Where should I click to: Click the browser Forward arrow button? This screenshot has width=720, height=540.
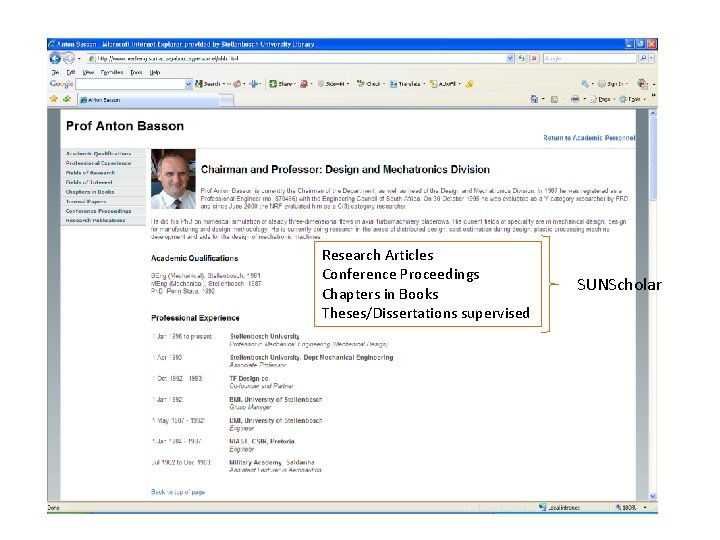(68, 58)
